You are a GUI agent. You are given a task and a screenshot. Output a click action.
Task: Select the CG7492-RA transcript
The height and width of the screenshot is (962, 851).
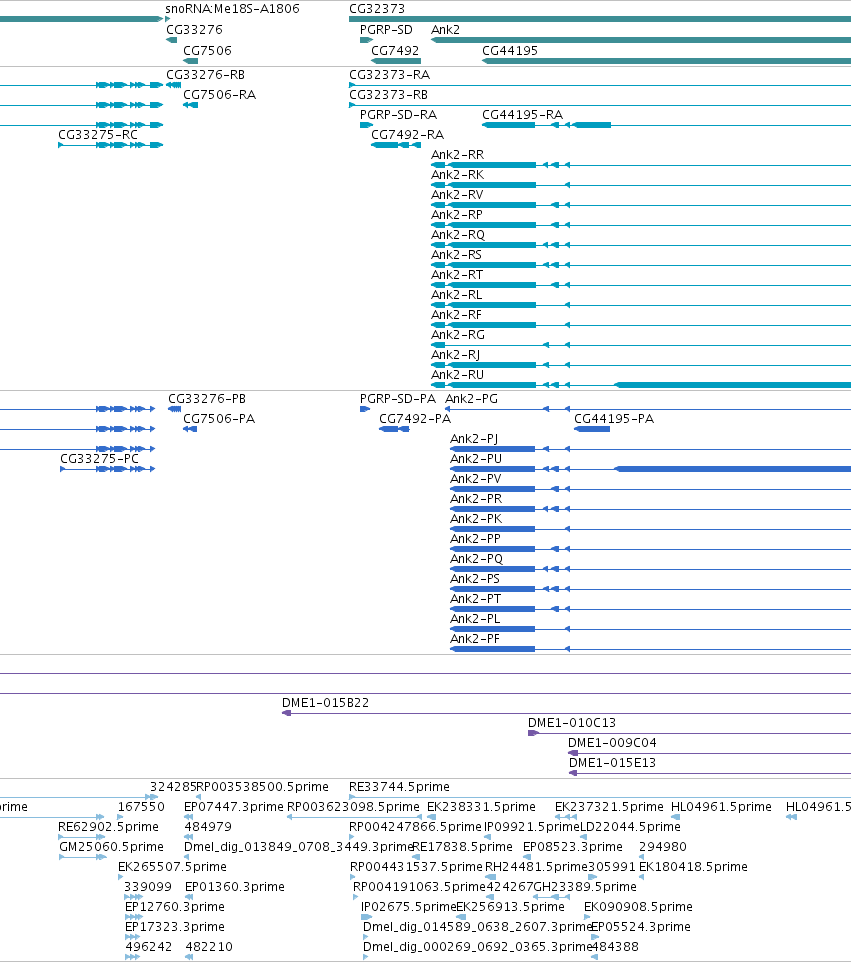(x=396, y=145)
